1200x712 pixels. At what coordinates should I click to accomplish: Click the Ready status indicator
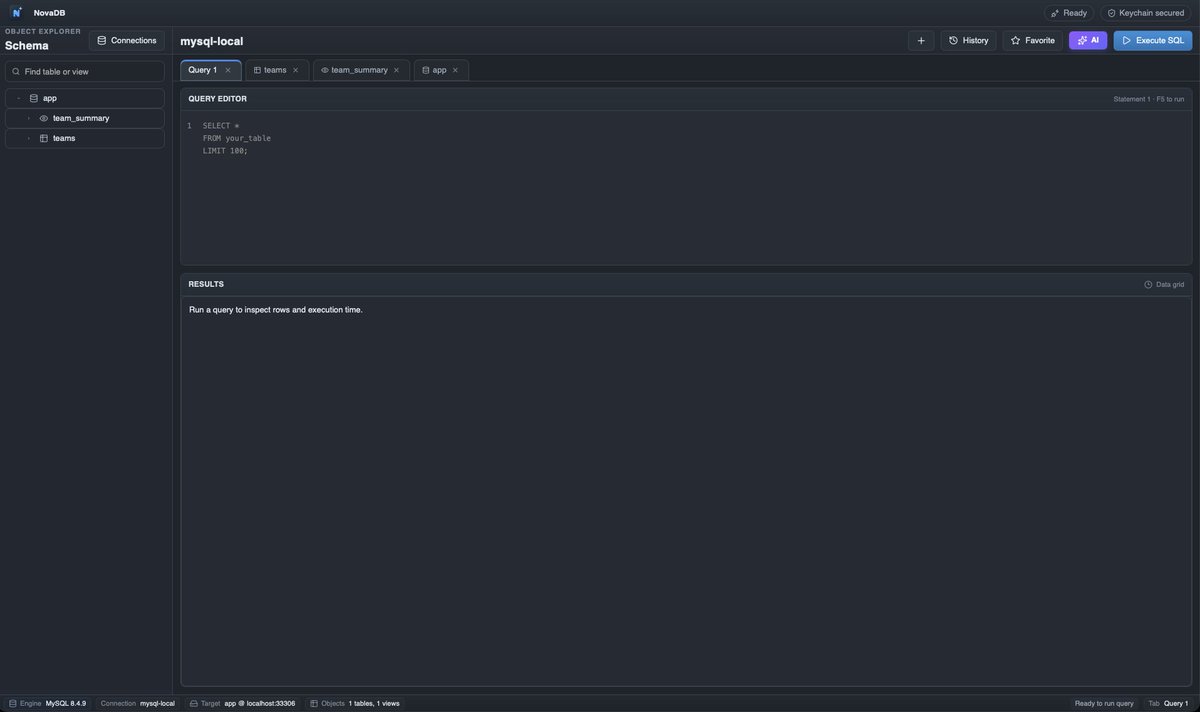pyautogui.click(x=1069, y=13)
